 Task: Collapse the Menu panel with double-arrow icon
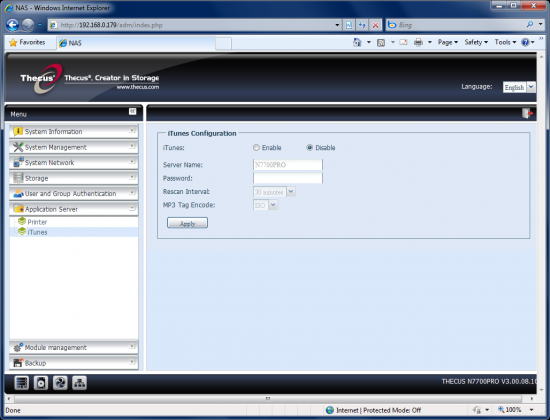point(132,111)
